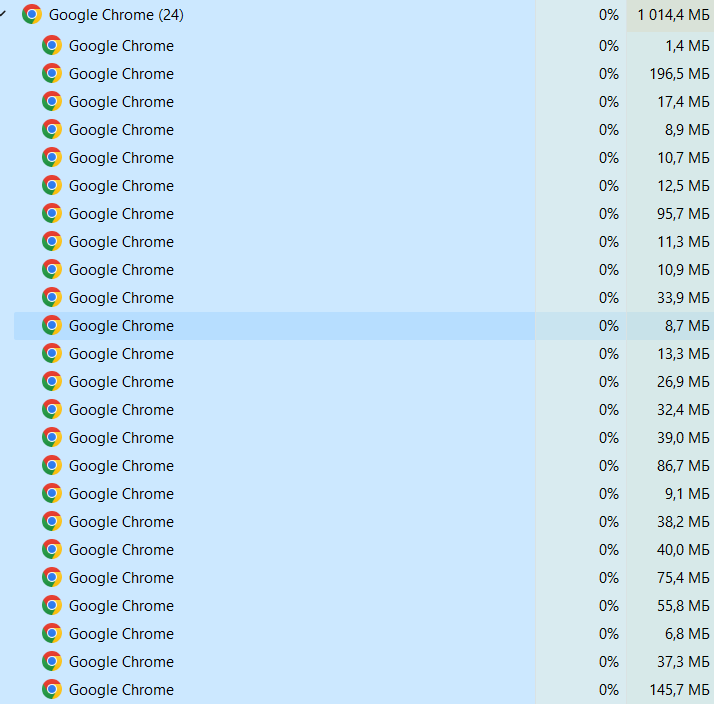
Task: Click the memory value 10,9 МБ
Action: point(683,270)
